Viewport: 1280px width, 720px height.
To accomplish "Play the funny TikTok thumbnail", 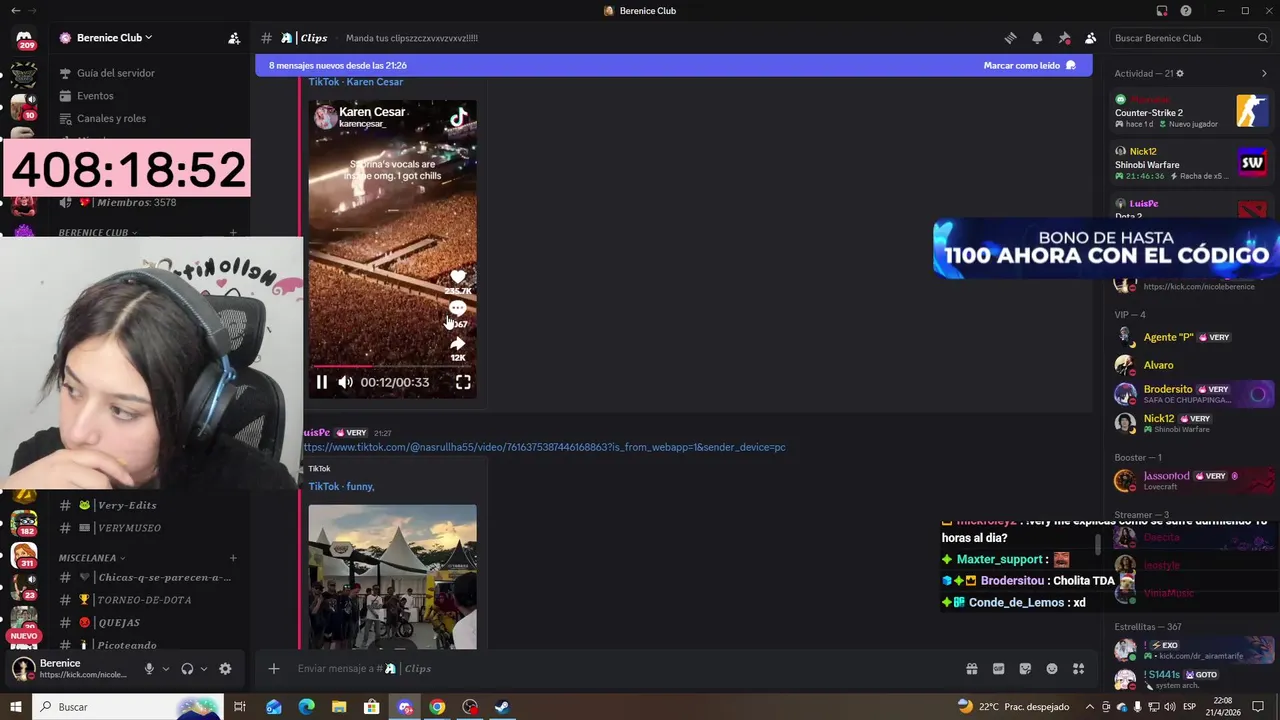I will pos(392,577).
